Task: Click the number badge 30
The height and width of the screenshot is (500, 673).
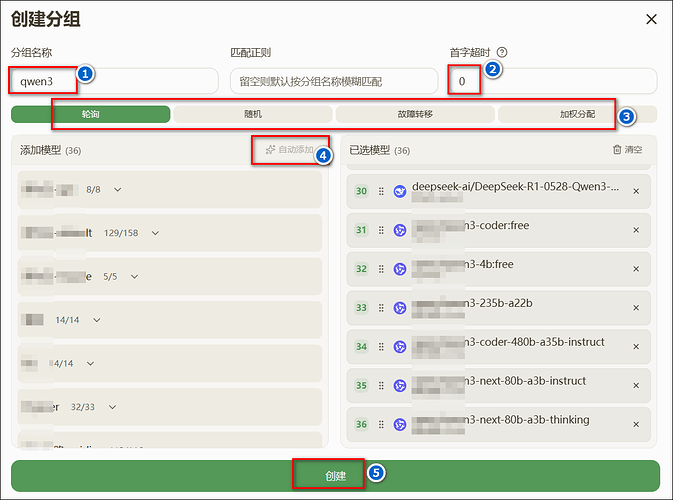Action: [361, 191]
